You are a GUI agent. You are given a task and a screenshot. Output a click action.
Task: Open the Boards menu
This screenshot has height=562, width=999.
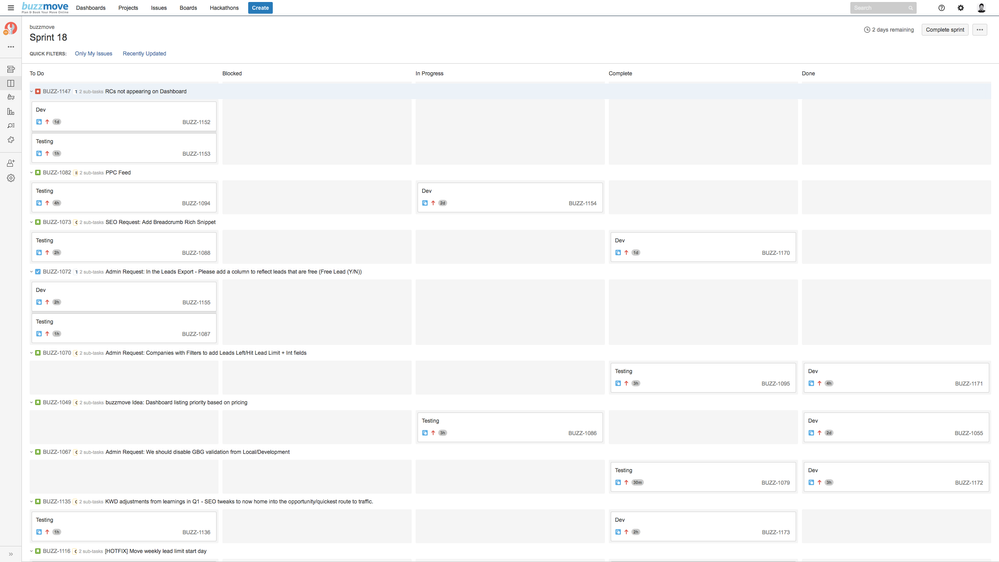pyautogui.click(x=188, y=8)
